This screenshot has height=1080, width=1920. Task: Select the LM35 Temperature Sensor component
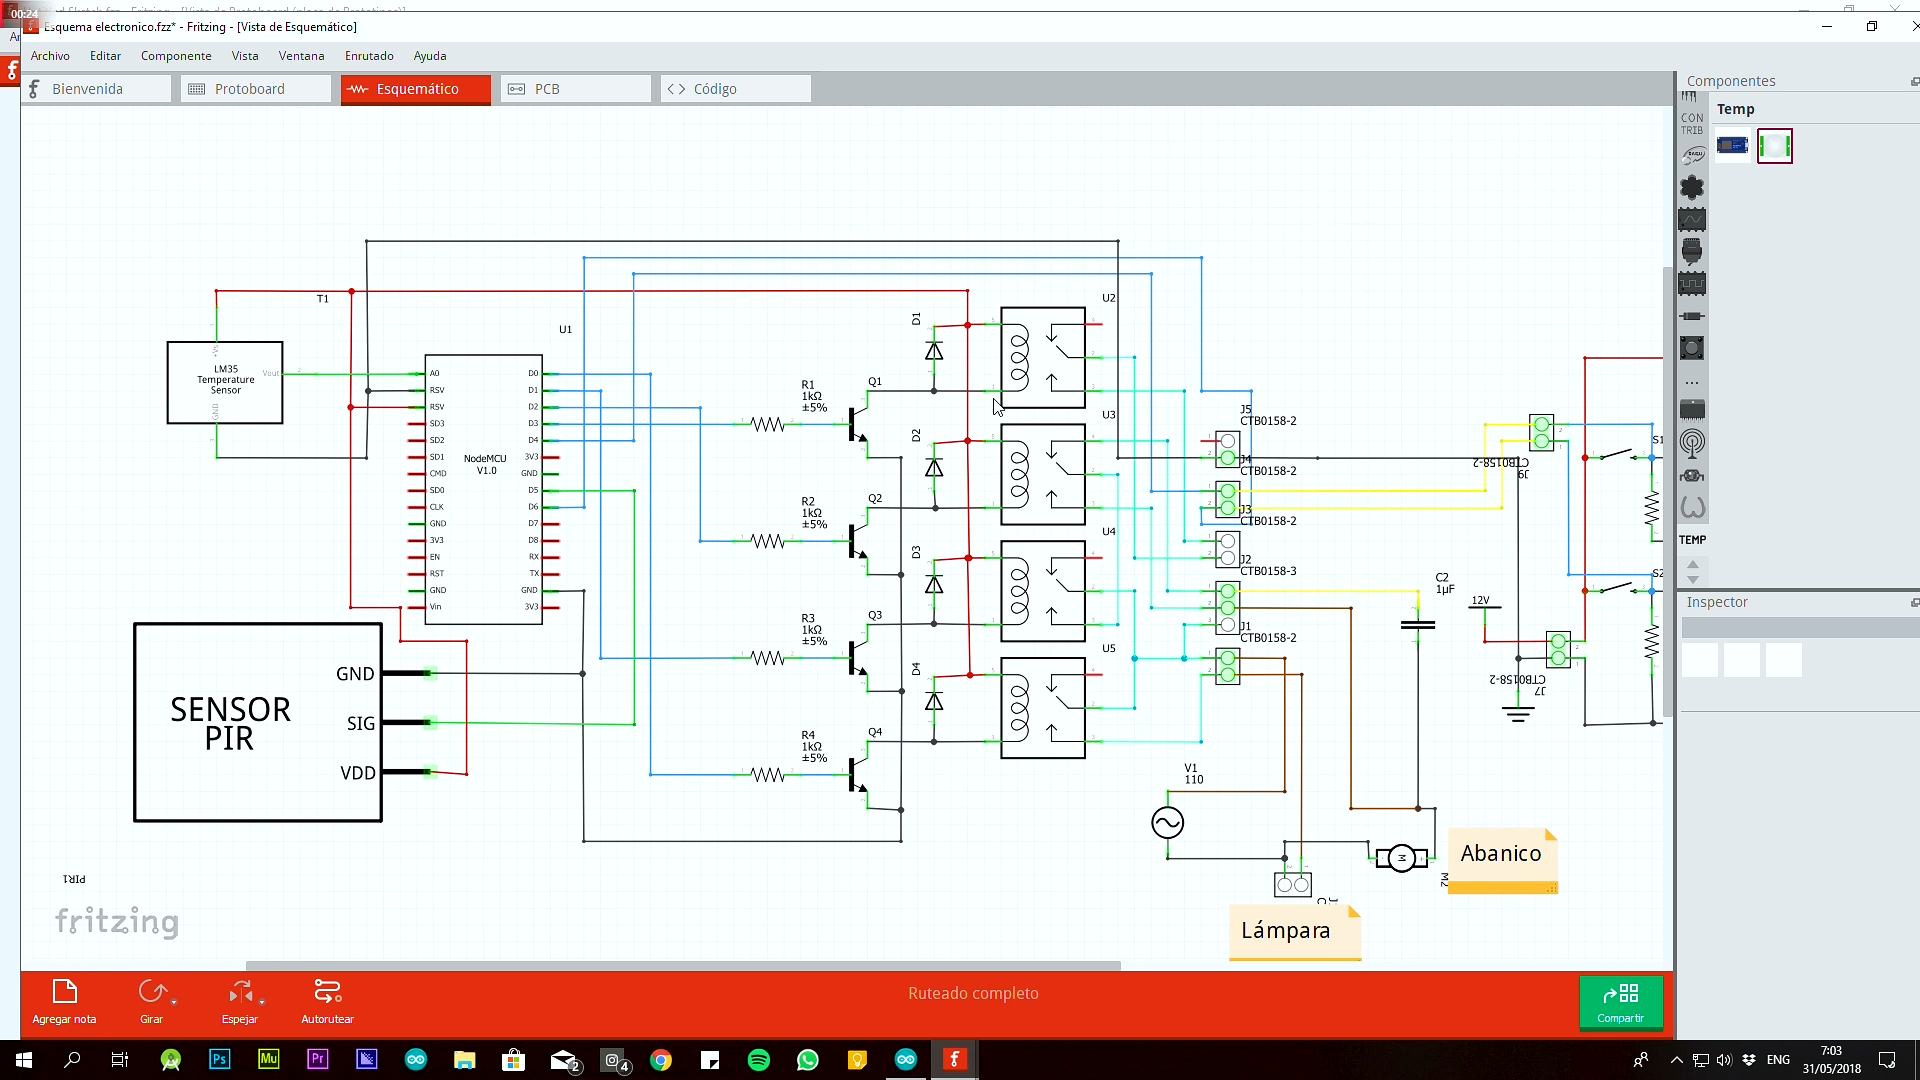[225, 383]
